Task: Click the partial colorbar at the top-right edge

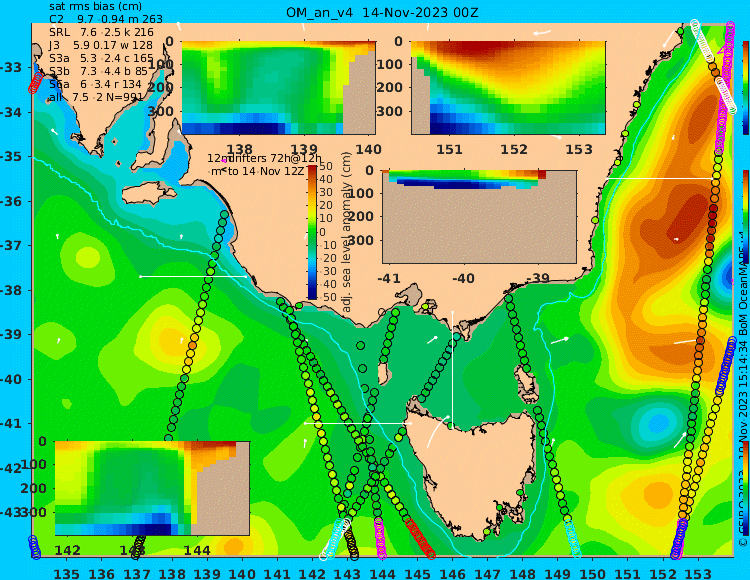Action: 746,88
